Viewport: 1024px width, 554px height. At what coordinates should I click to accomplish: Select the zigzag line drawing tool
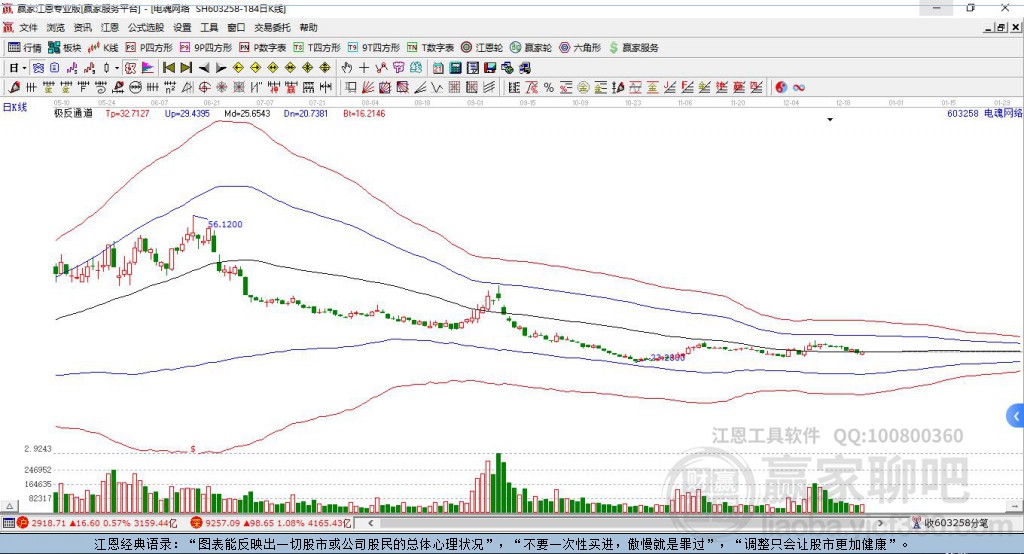(x=437, y=88)
